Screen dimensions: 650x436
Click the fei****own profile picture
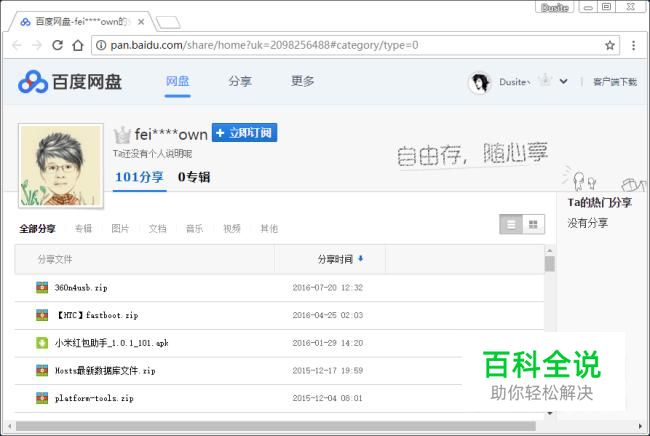[x=61, y=165]
